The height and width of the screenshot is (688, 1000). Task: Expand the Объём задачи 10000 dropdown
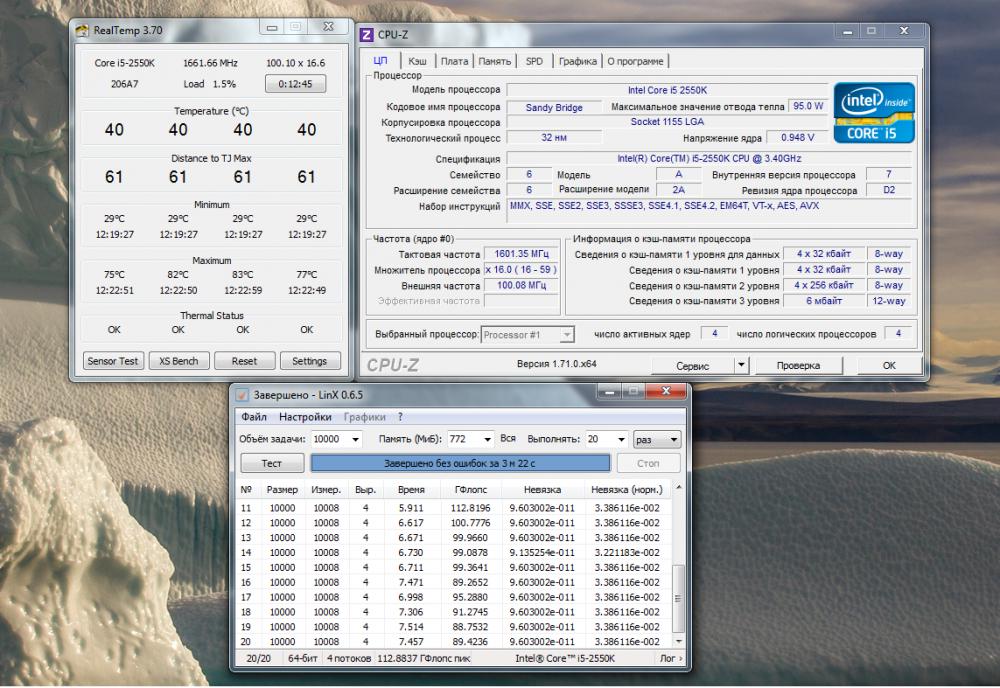(355, 439)
